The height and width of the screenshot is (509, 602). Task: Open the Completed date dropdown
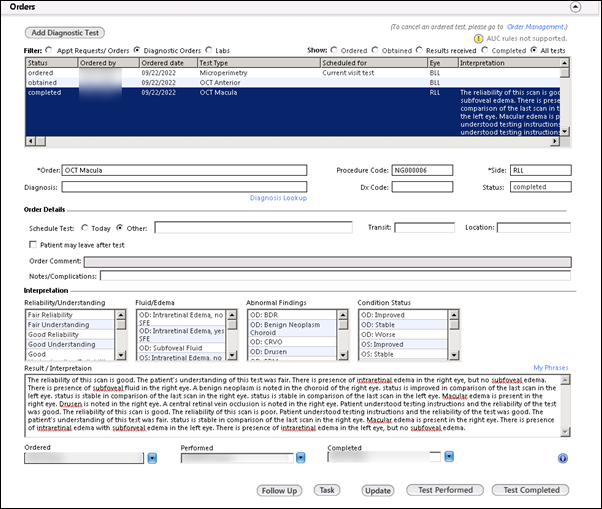(x=449, y=456)
